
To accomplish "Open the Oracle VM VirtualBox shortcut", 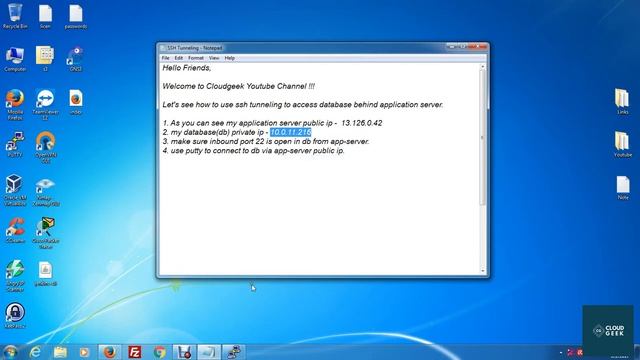I will click(15, 190).
